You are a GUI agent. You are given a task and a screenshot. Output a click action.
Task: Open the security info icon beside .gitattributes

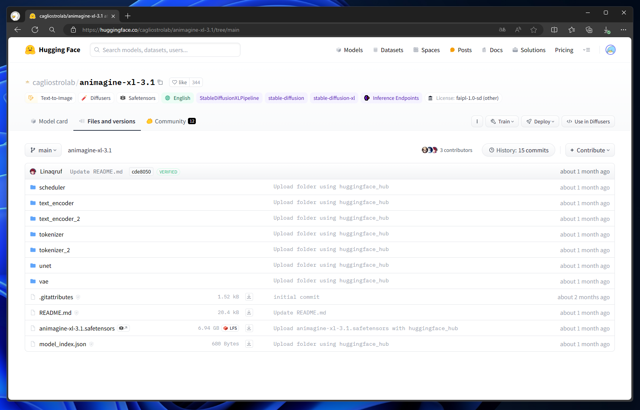click(78, 297)
